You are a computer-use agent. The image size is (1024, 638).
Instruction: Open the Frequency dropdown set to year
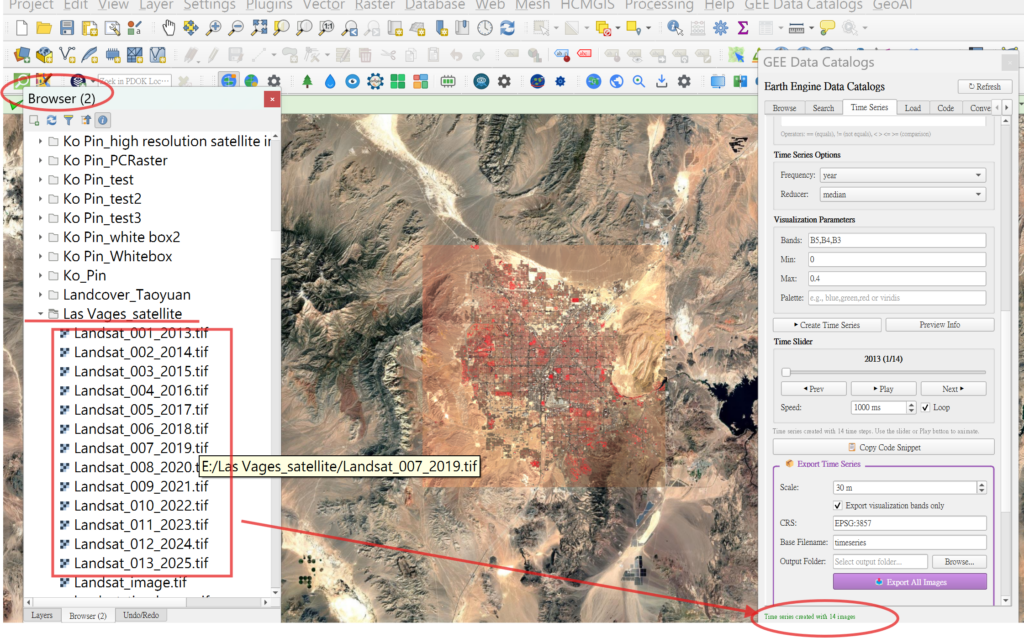(902, 175)
